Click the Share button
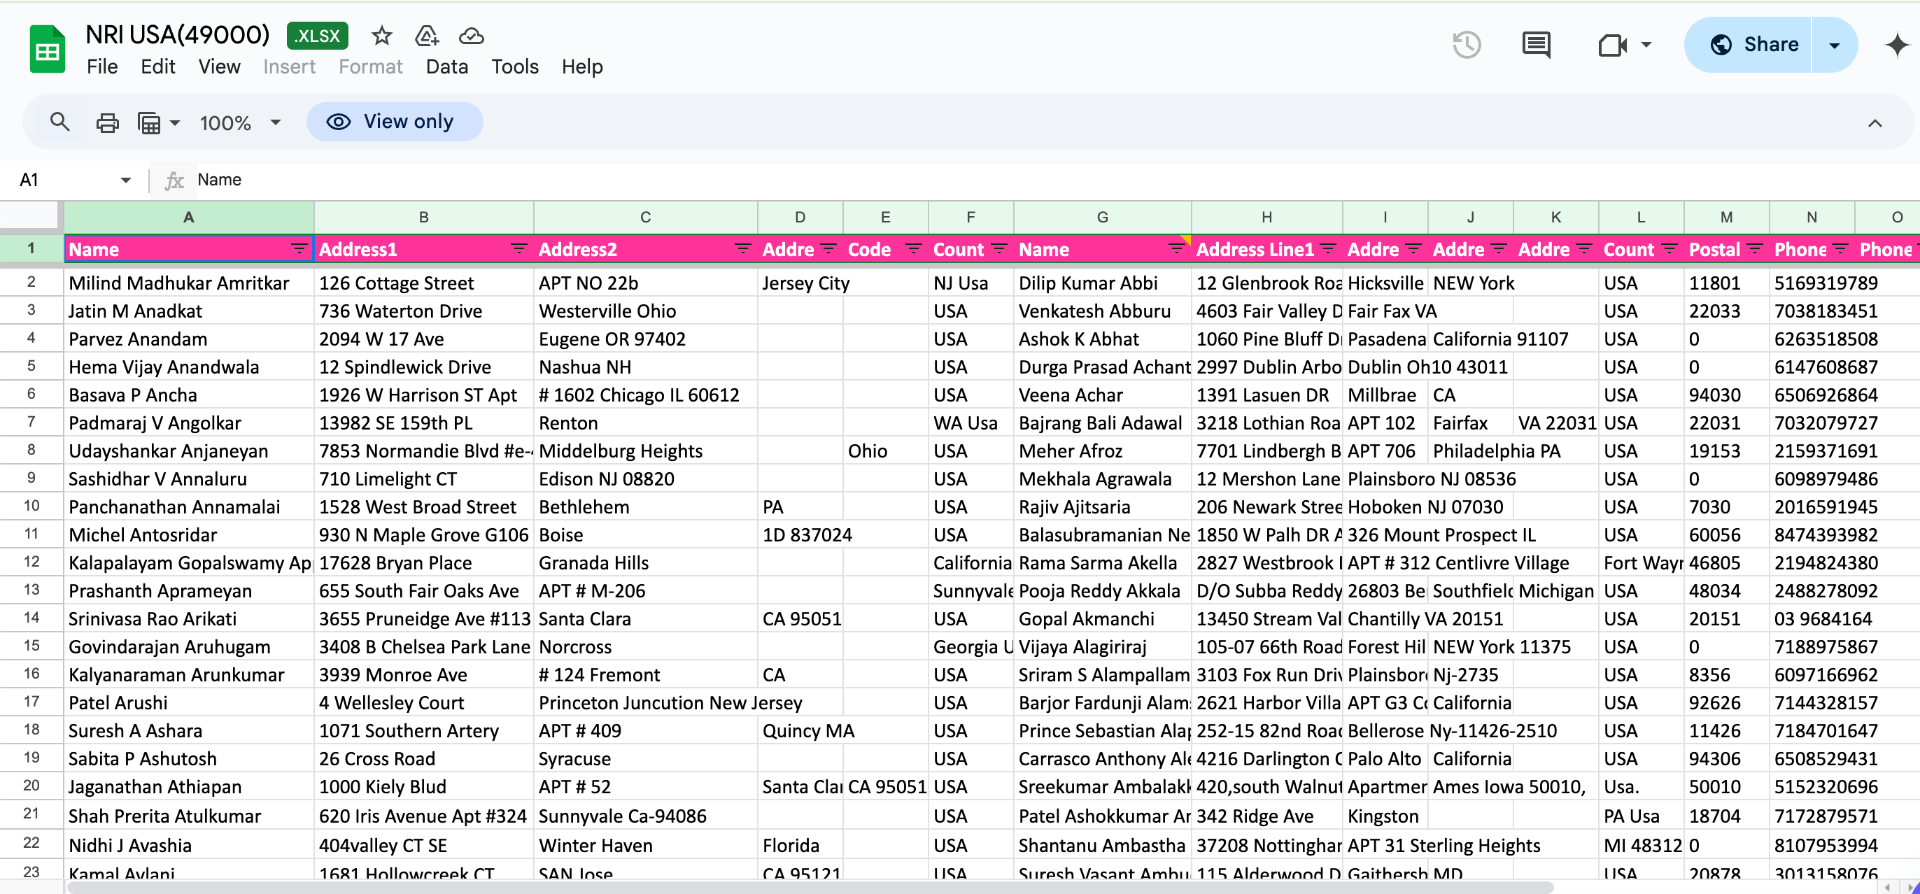The image size is (1920, 894). pos(1749,45)
